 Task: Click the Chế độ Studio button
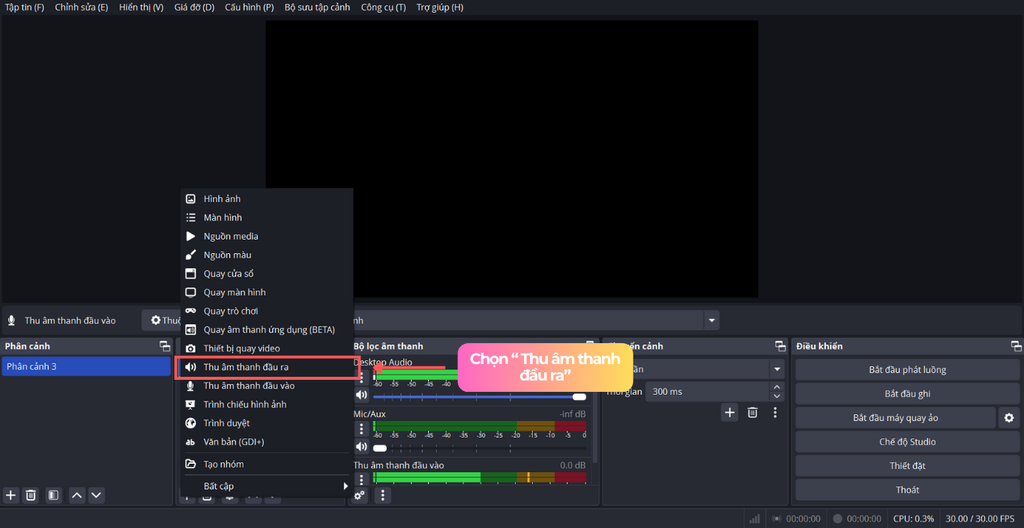click(x=907, y=442)
